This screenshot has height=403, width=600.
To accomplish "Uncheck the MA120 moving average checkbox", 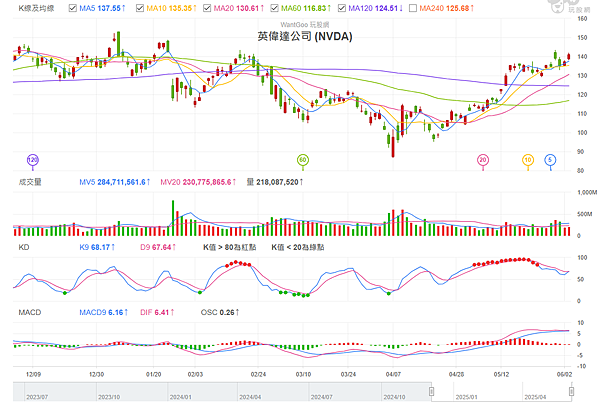I will click(x=342, y=8).
